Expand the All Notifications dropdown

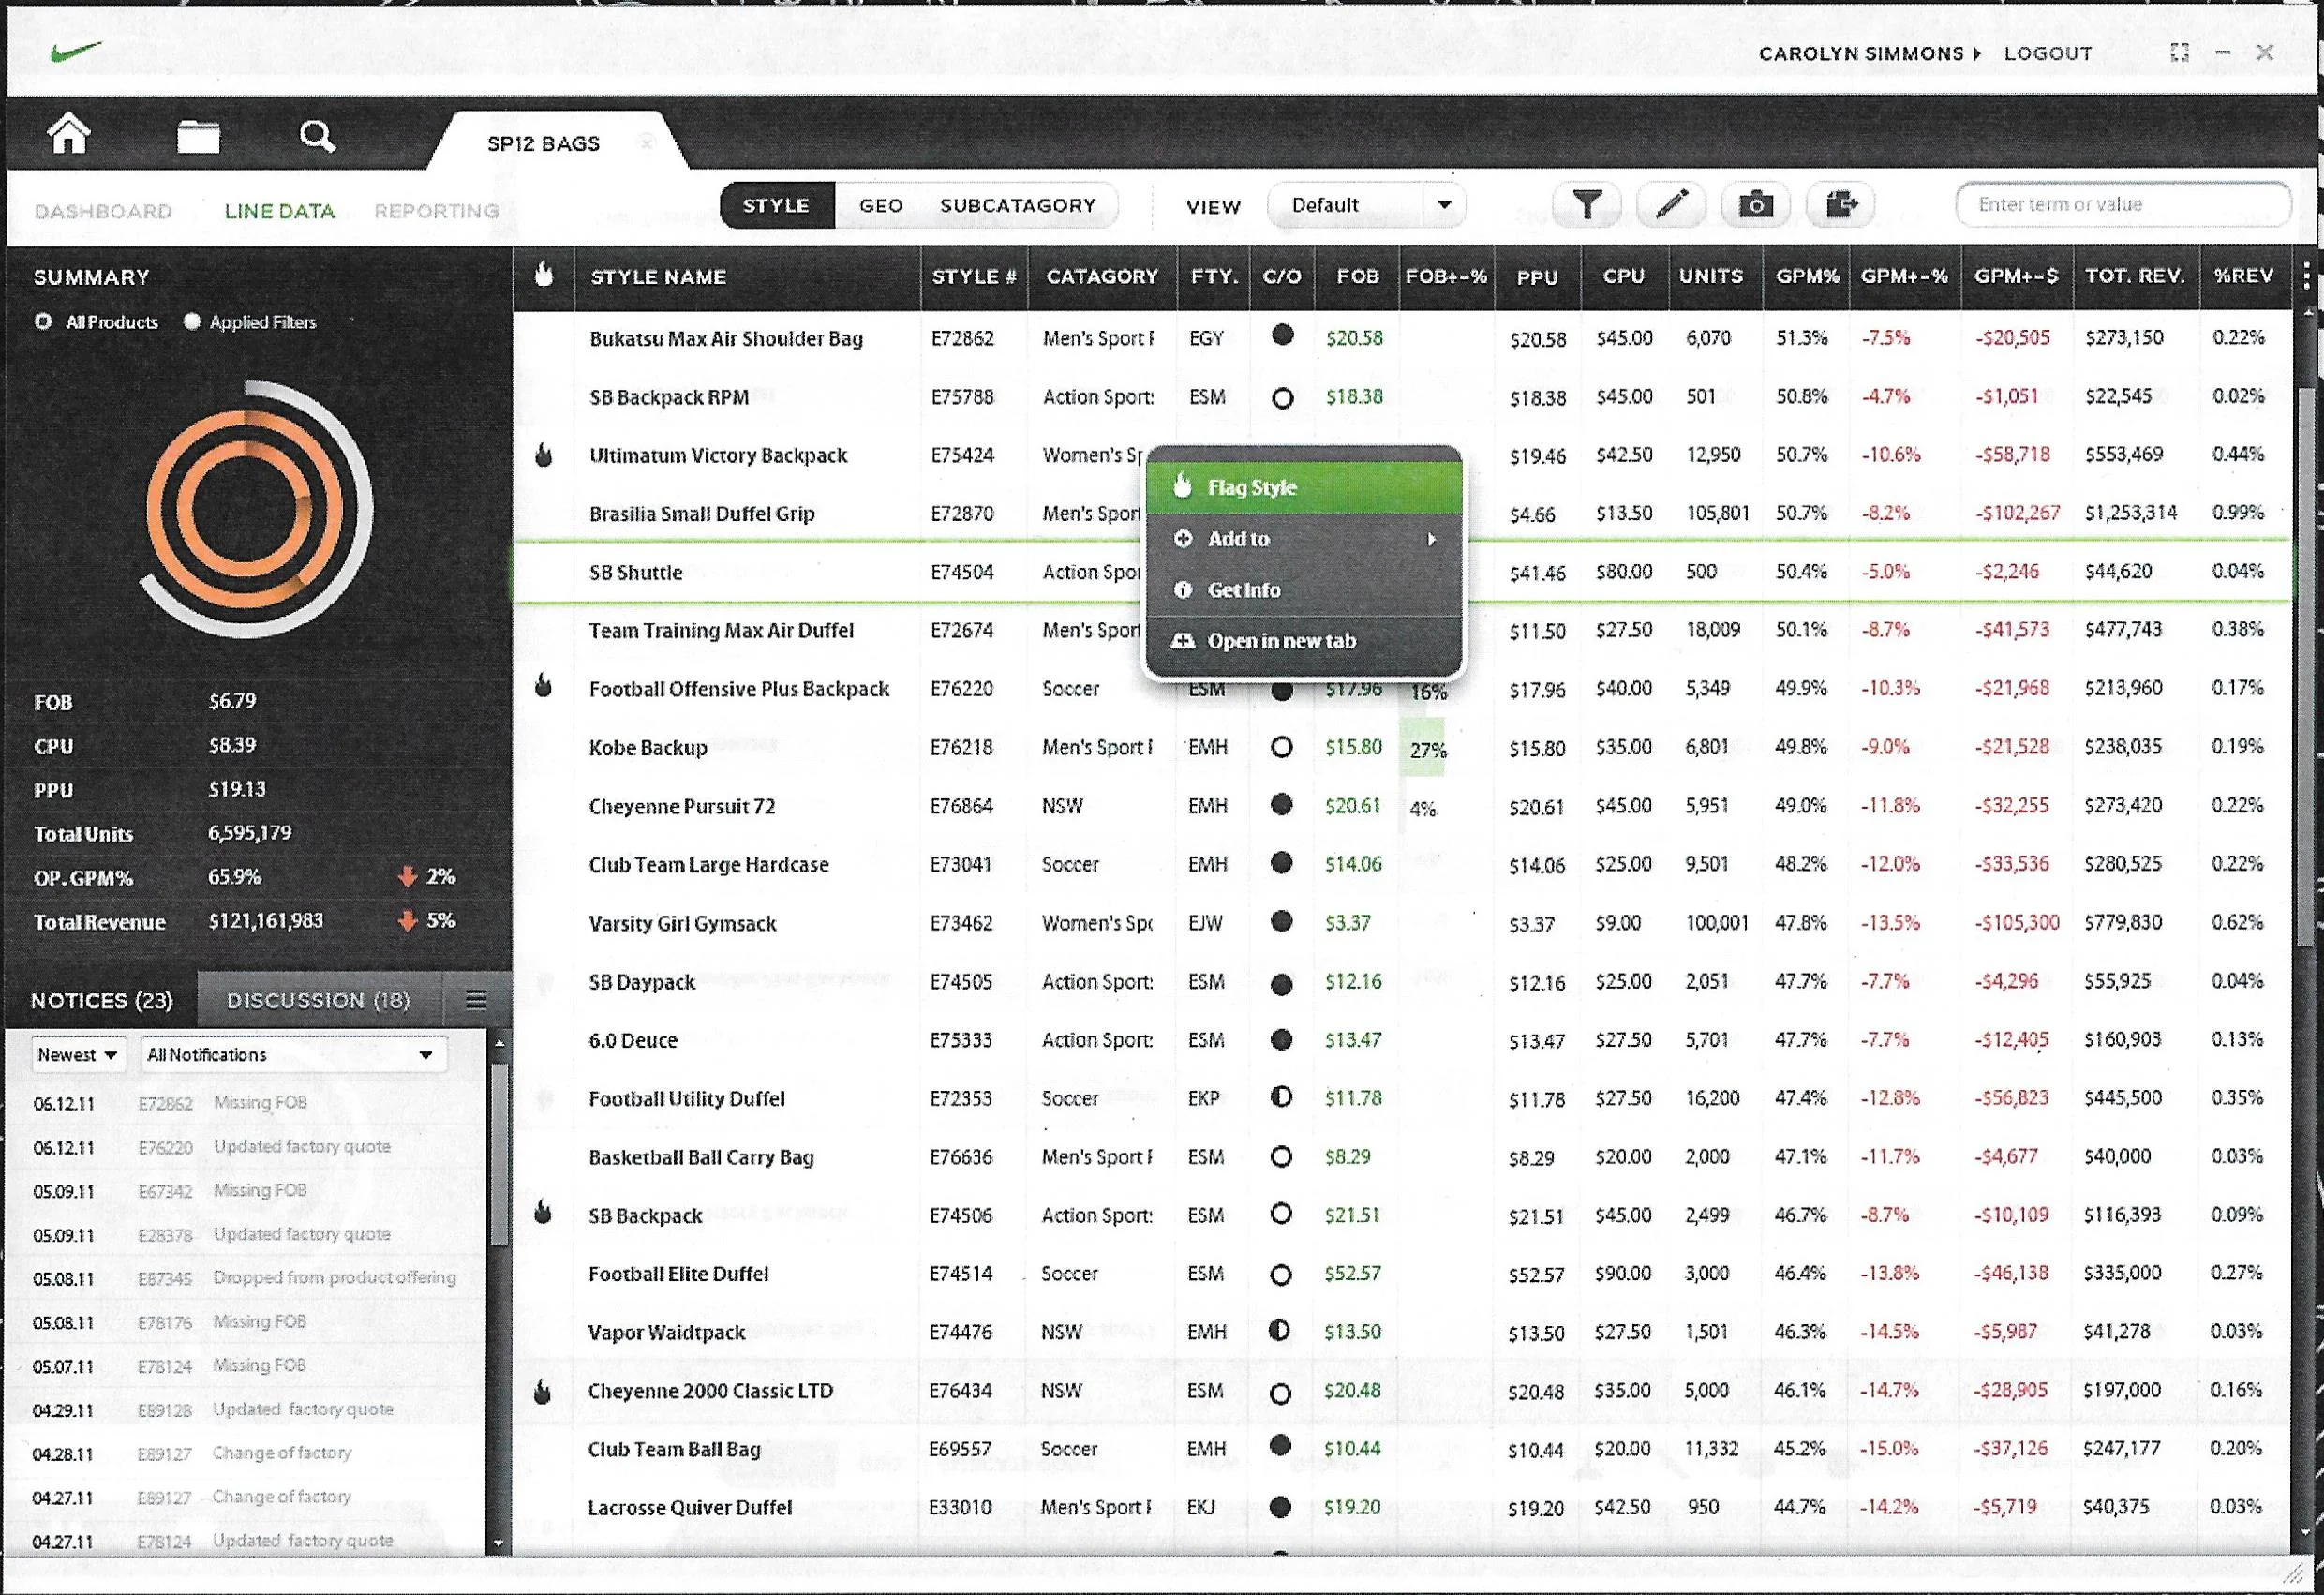point(292,1054)
